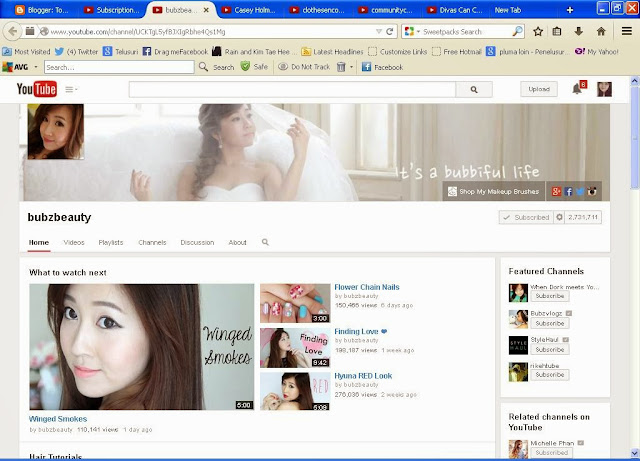
Task: Open the Firefox hamburger menu
Action: 627,31
